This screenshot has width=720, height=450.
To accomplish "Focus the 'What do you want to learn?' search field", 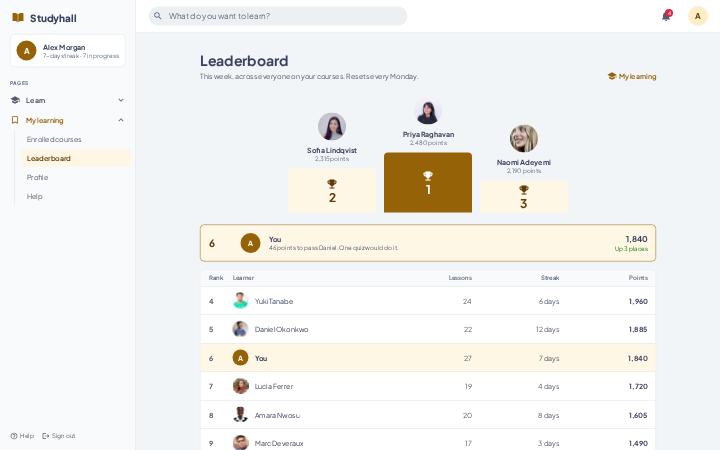I will (278, 16).
